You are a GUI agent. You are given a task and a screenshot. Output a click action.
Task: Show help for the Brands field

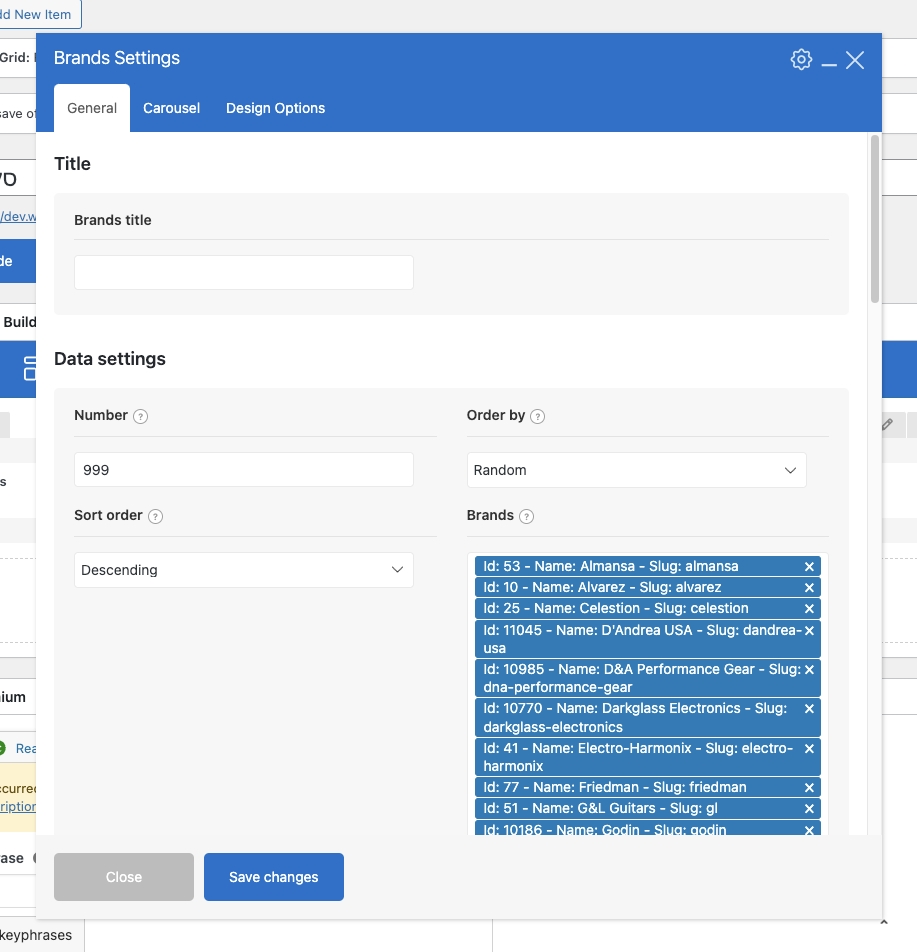click(527, 517)
